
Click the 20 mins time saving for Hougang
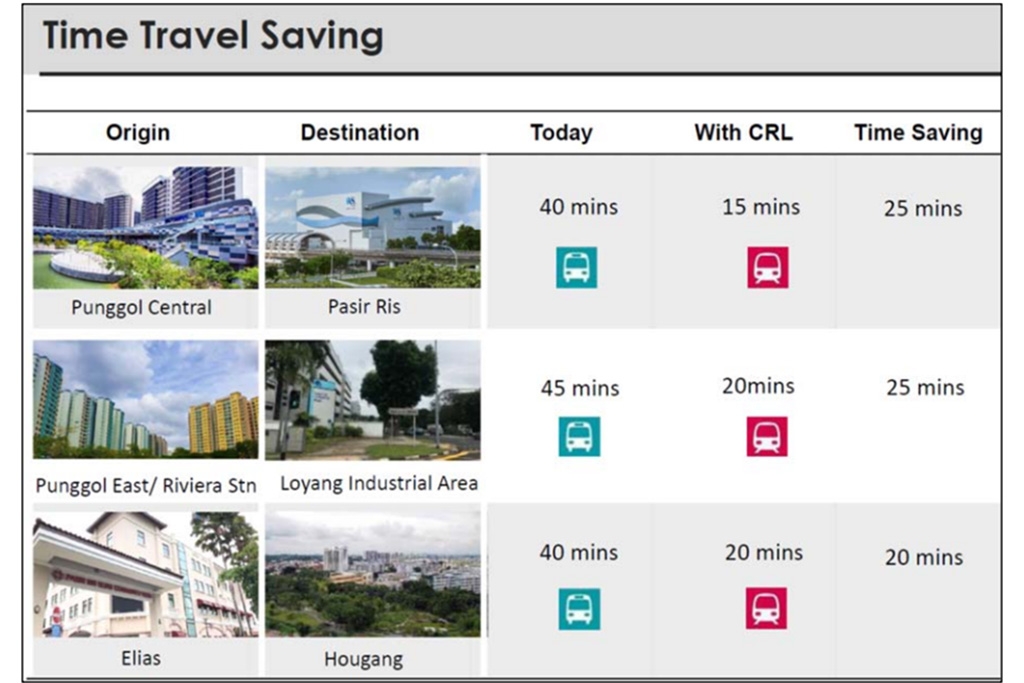pos(924,557)
